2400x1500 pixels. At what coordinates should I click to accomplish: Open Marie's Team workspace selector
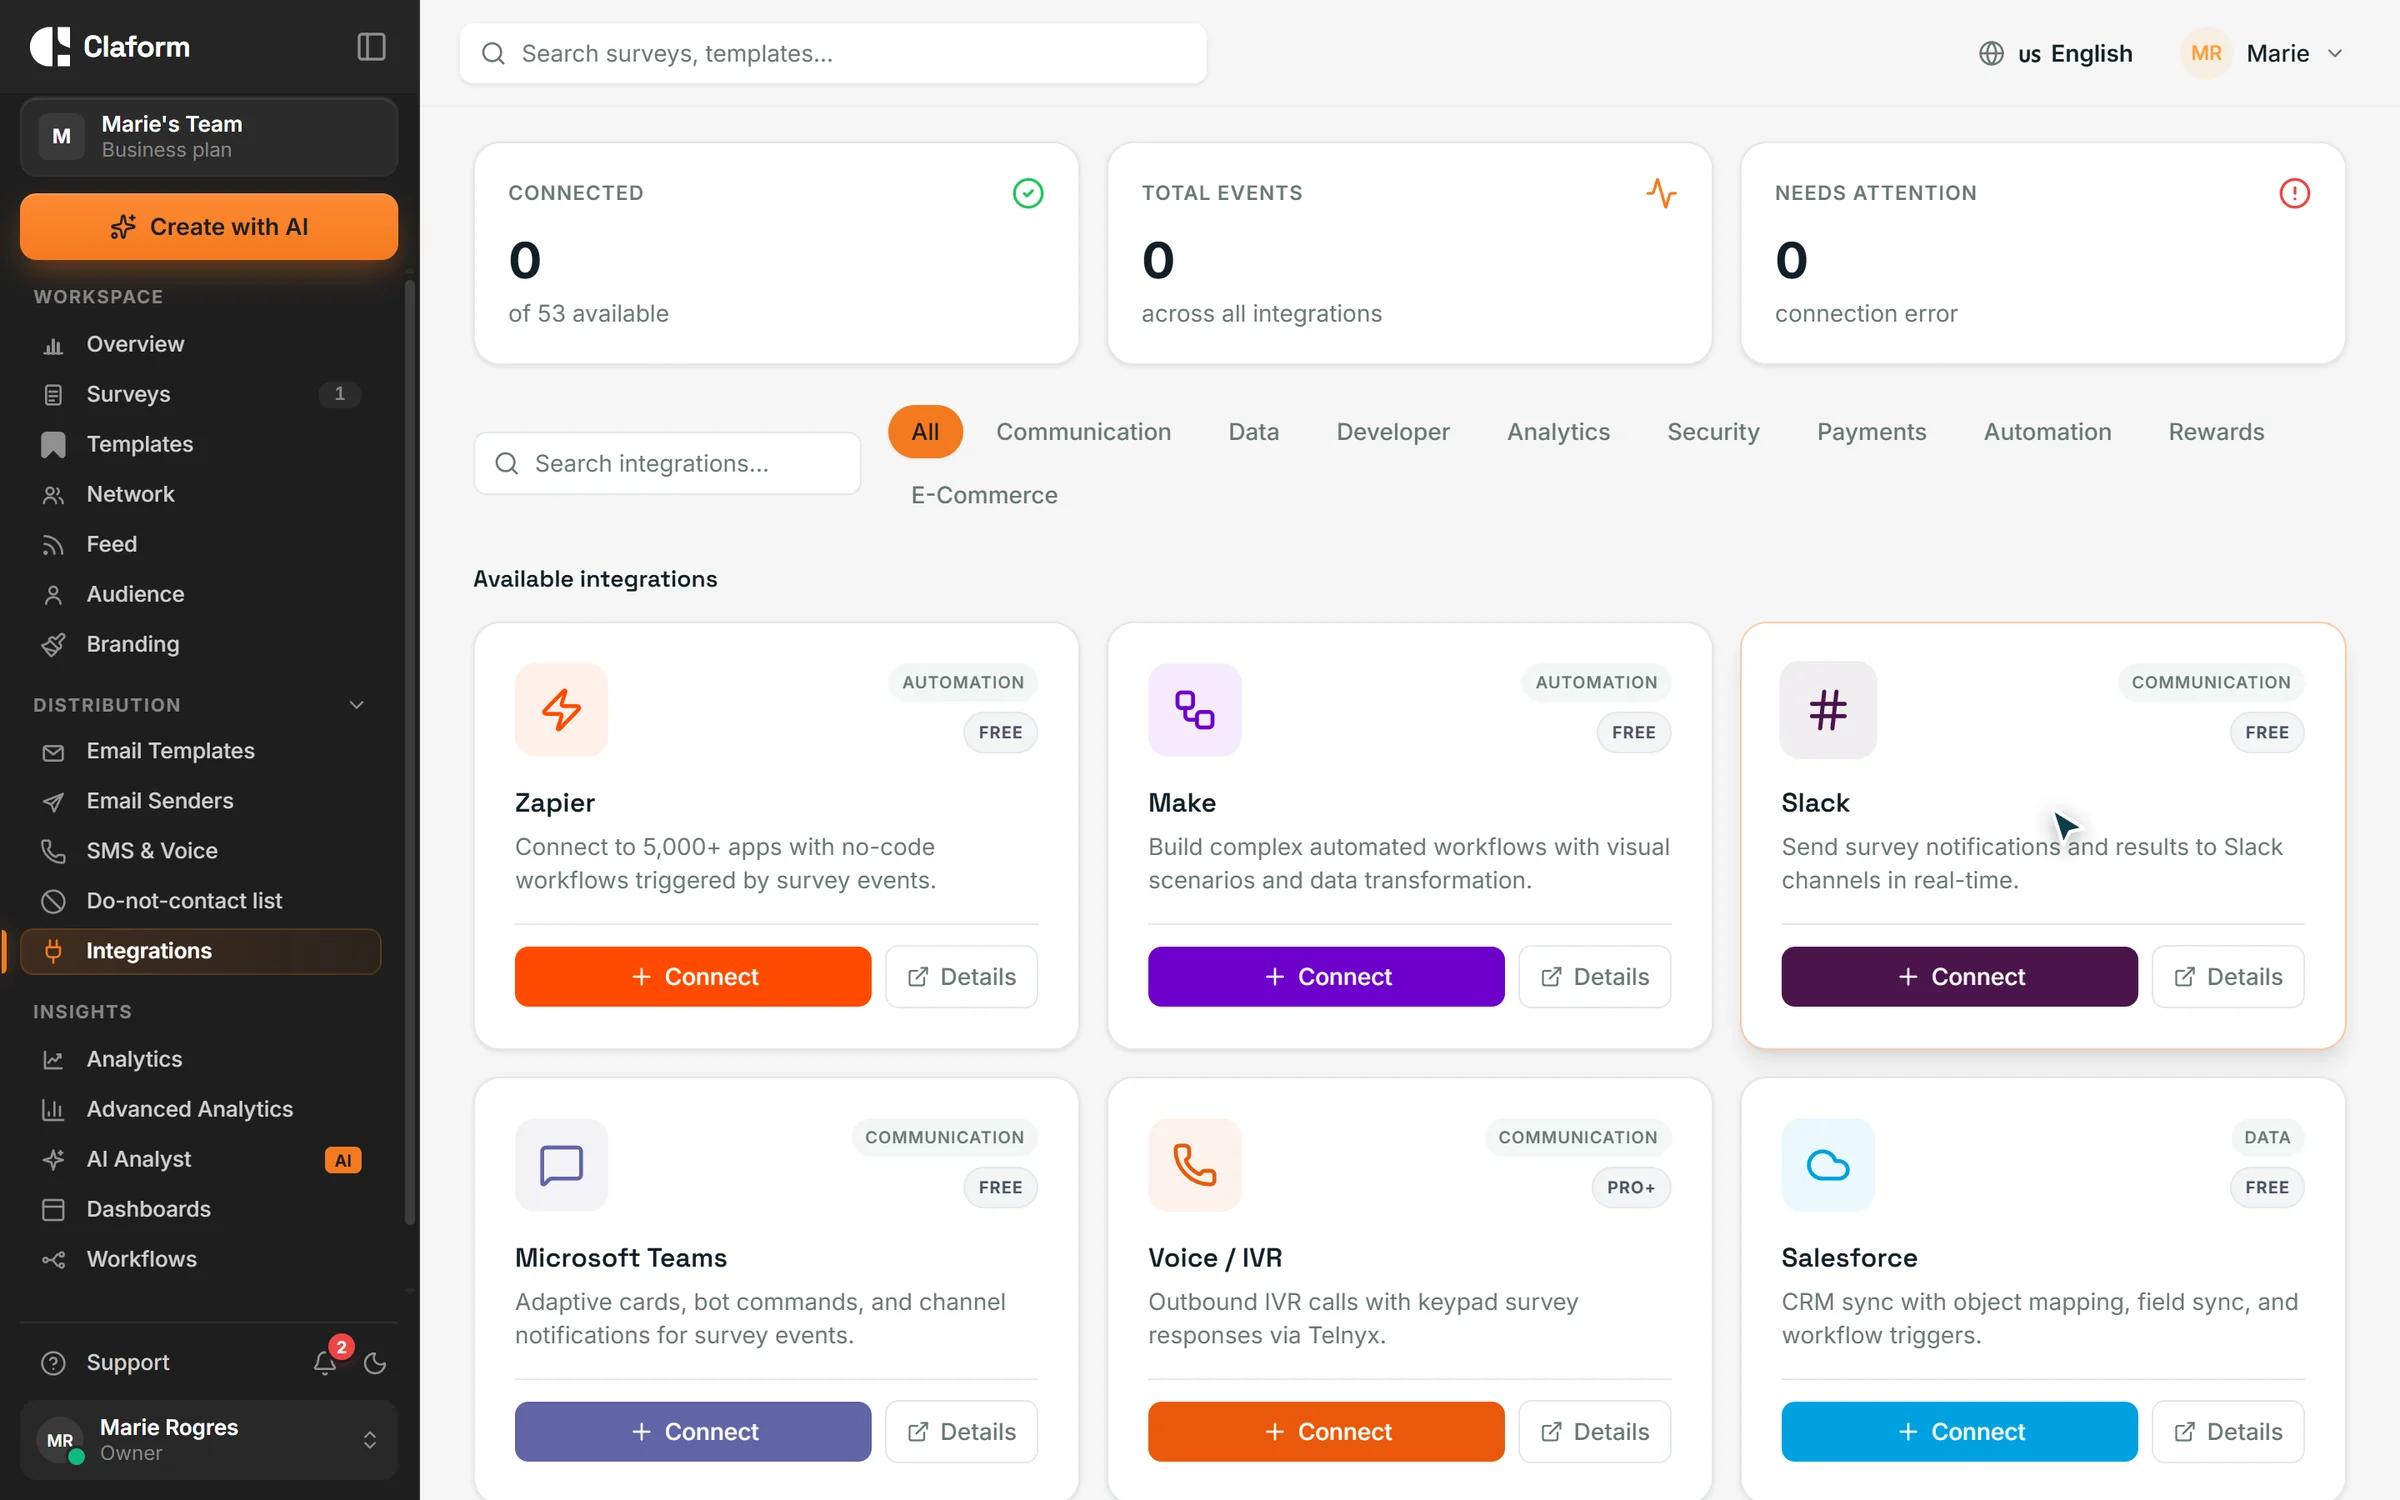(208, 137)
